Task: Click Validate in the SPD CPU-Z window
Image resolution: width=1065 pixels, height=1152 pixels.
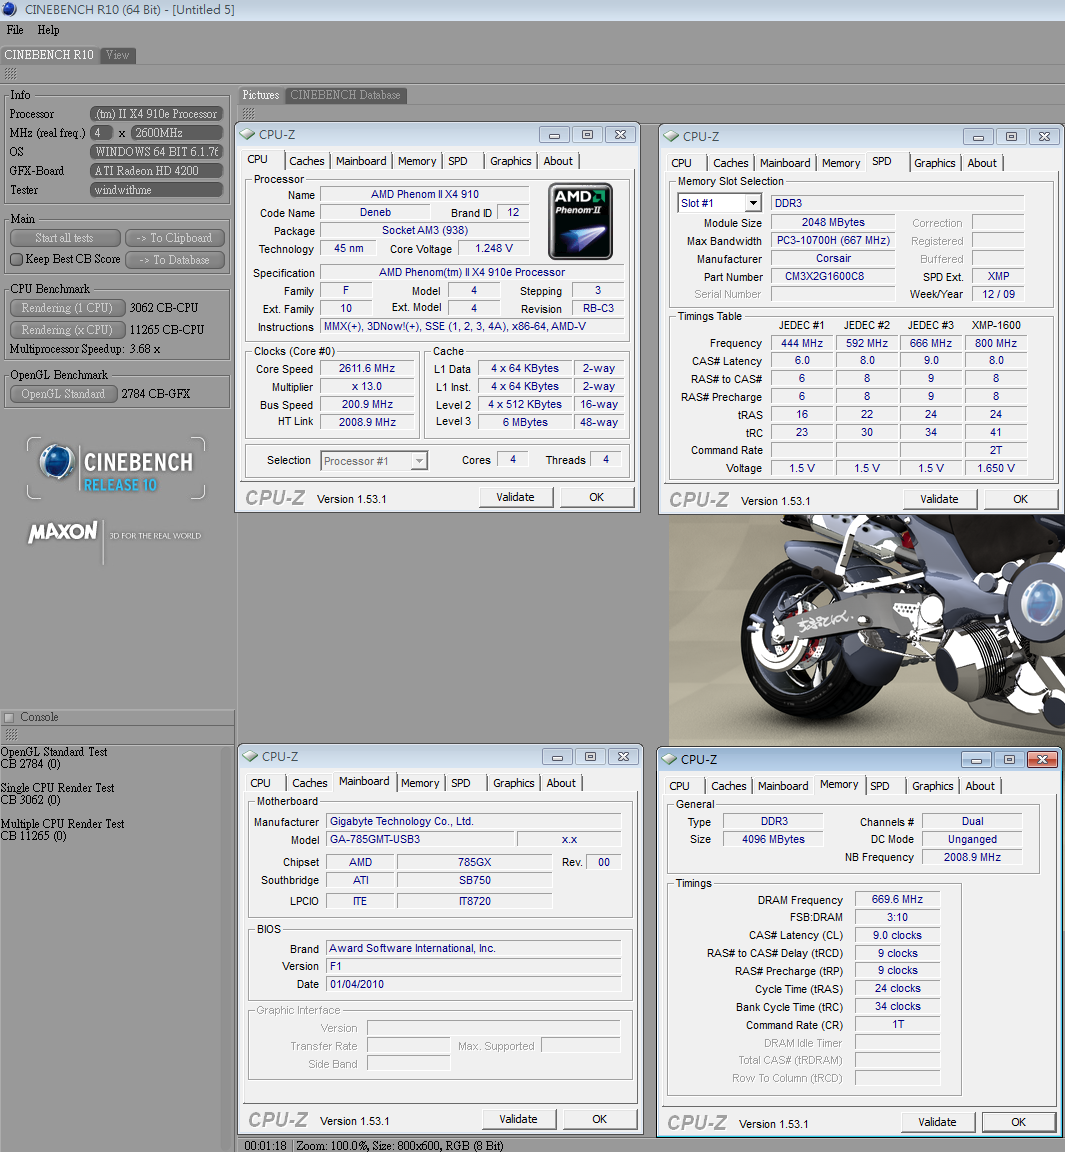Action: pos(939,500)
